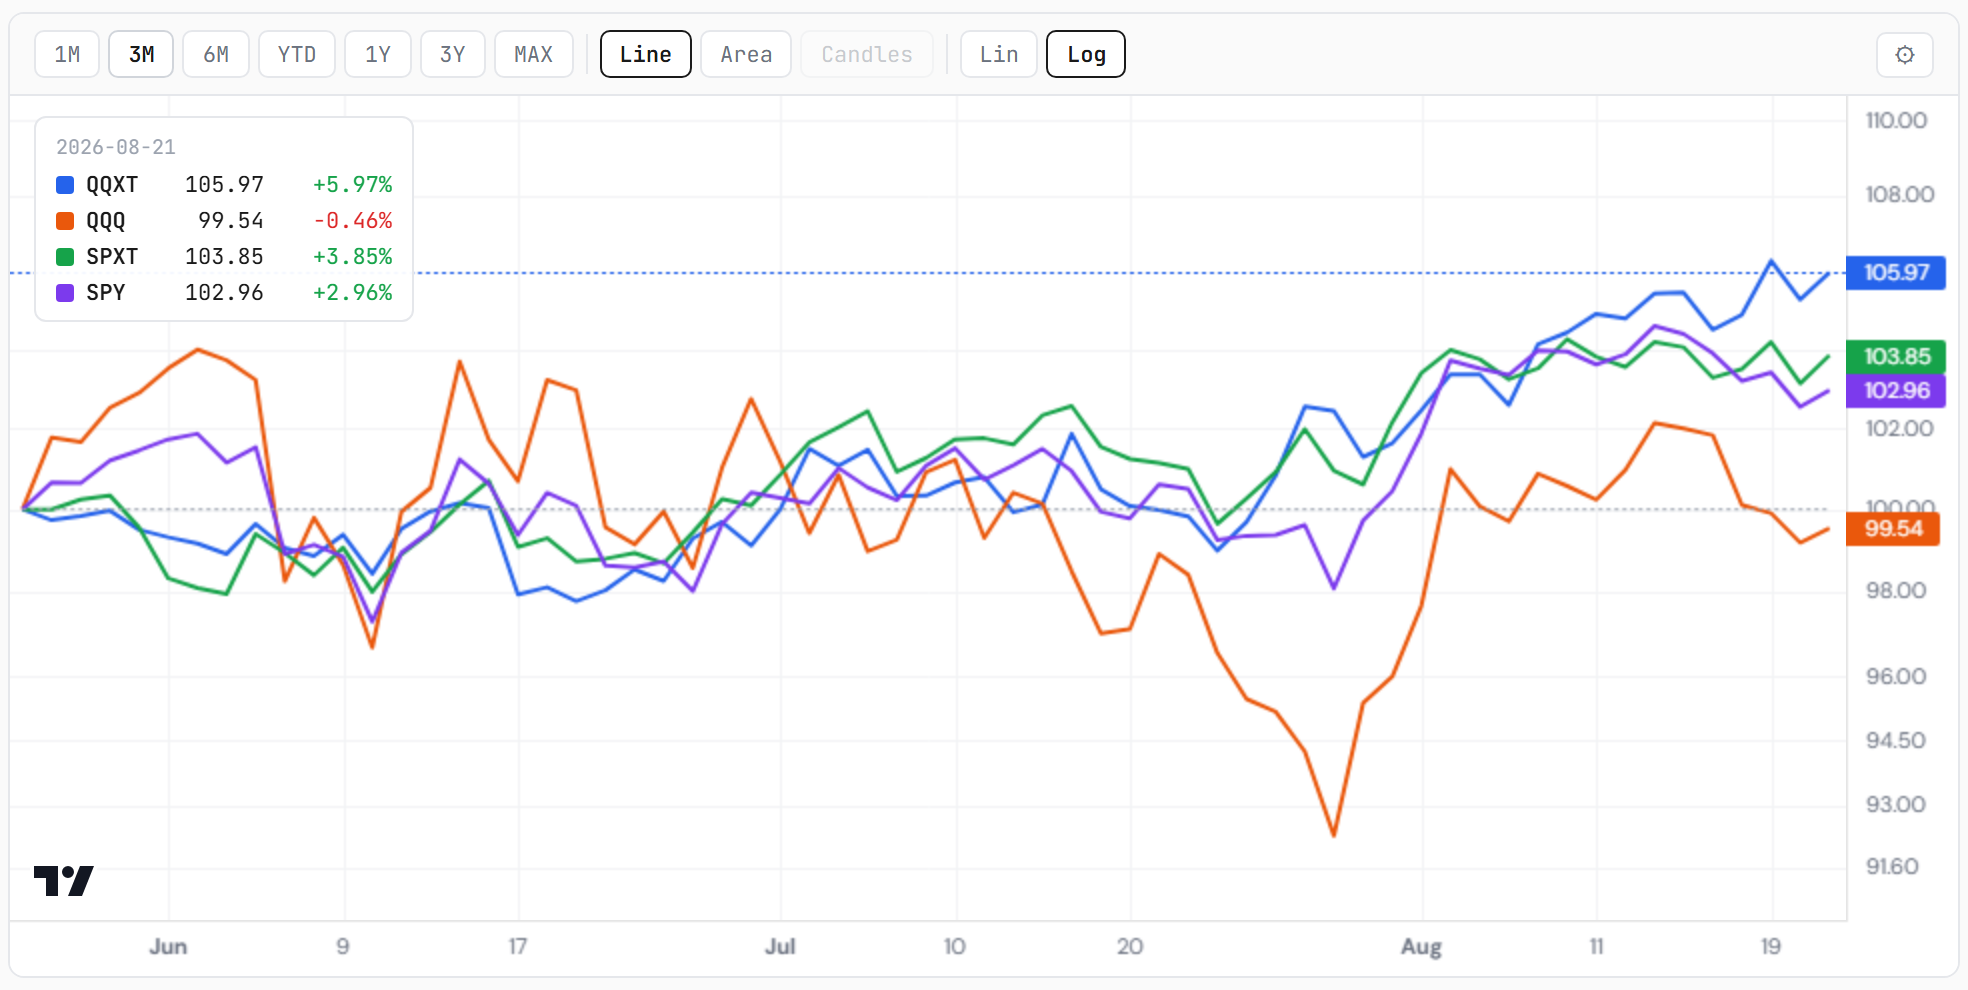Click the +3.85% change value
The height and width of the screenshot is (990, 1968).
353,257
